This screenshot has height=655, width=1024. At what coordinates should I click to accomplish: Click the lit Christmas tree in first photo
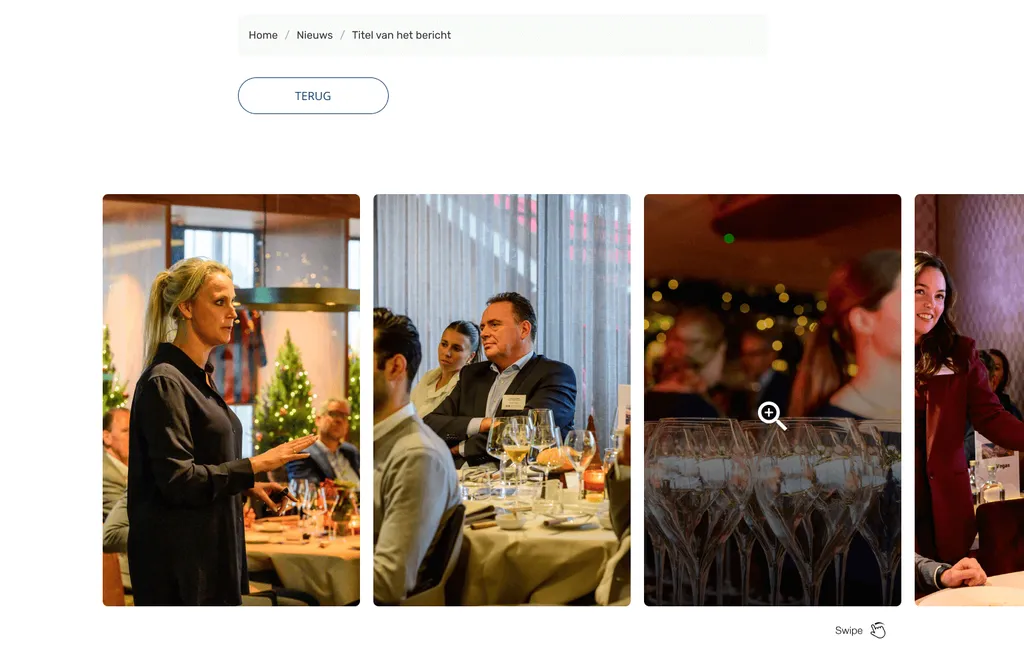pyautogui.click(x=284, y=392)
